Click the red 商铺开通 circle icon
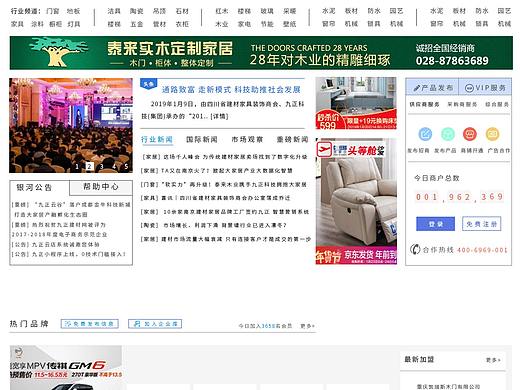The height and width of the screenshot is (390, 520). (470, 134)
